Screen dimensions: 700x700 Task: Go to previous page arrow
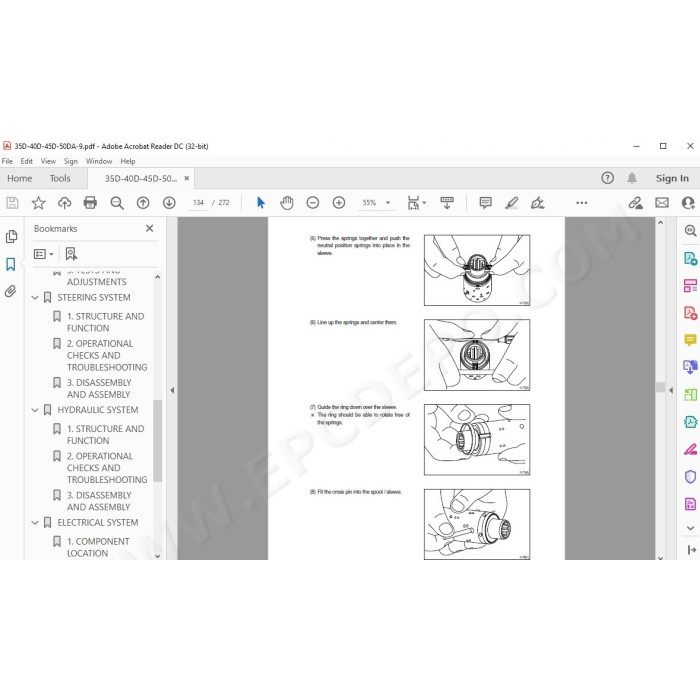pyautogui.click(x=143, y=203)
